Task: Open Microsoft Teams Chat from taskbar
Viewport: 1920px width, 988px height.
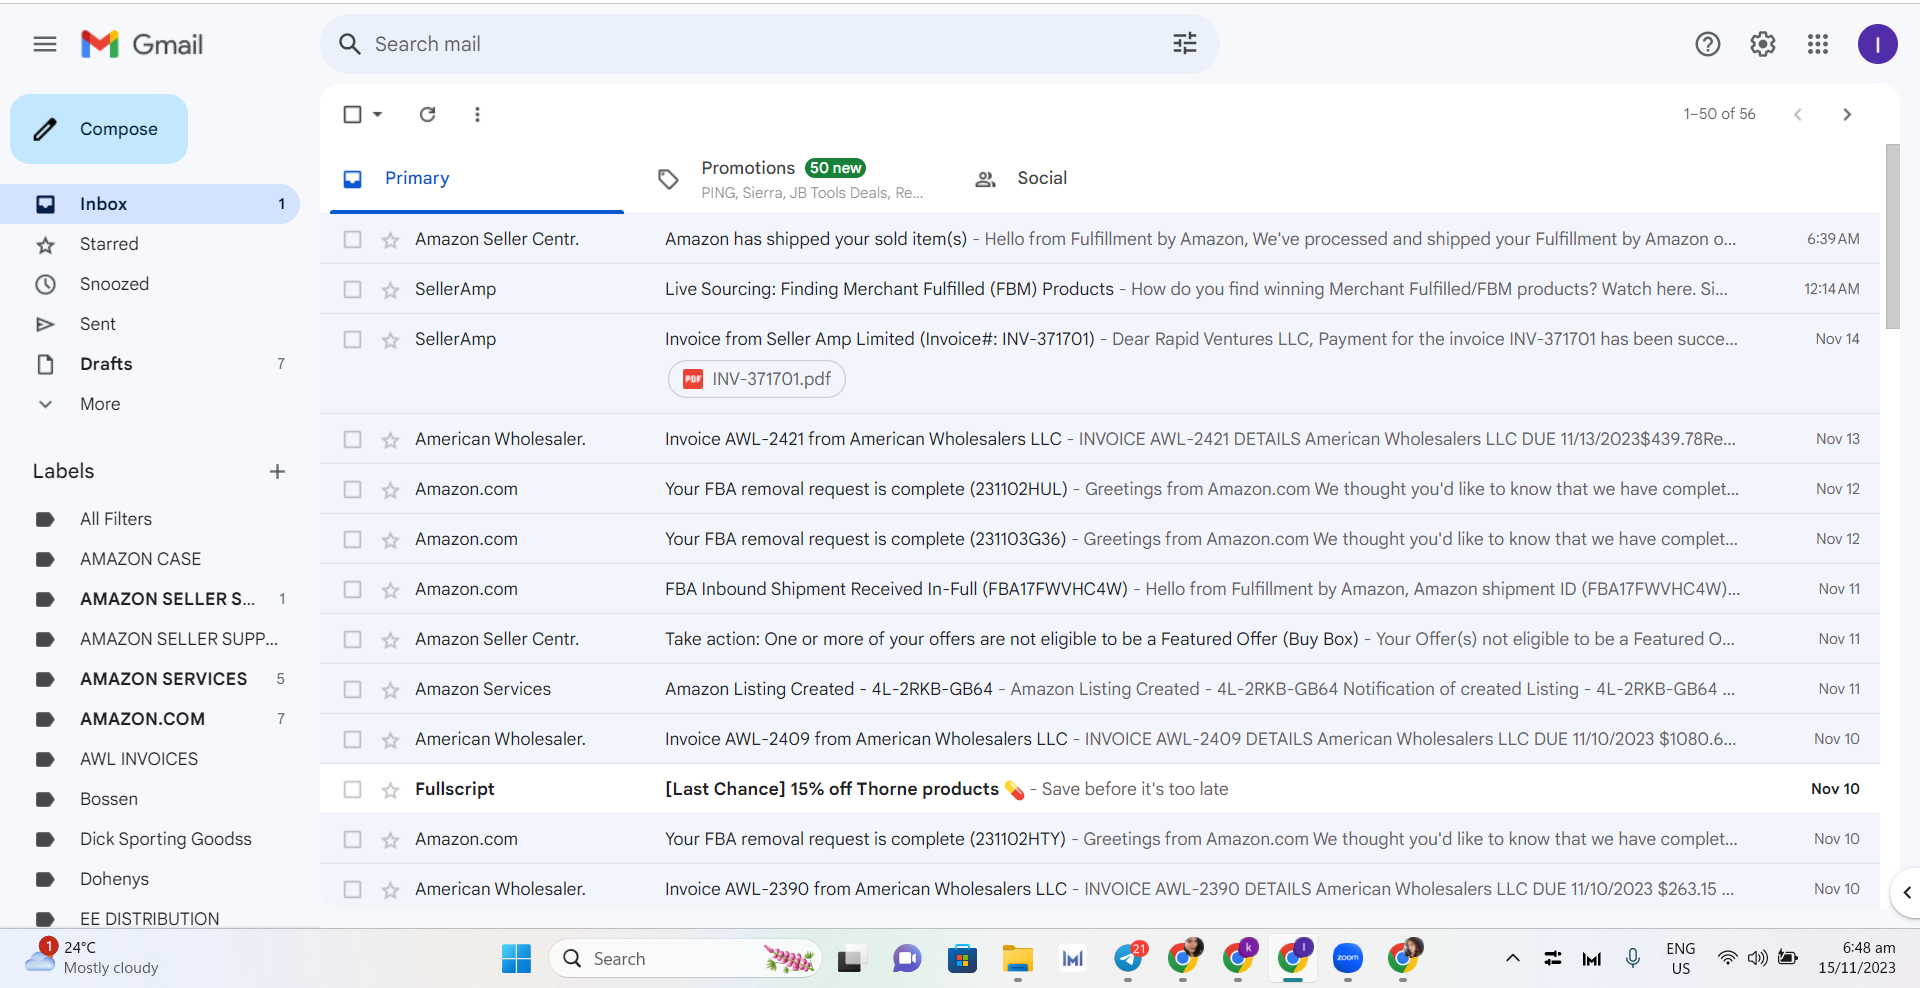Action: [x=907, y=959]
